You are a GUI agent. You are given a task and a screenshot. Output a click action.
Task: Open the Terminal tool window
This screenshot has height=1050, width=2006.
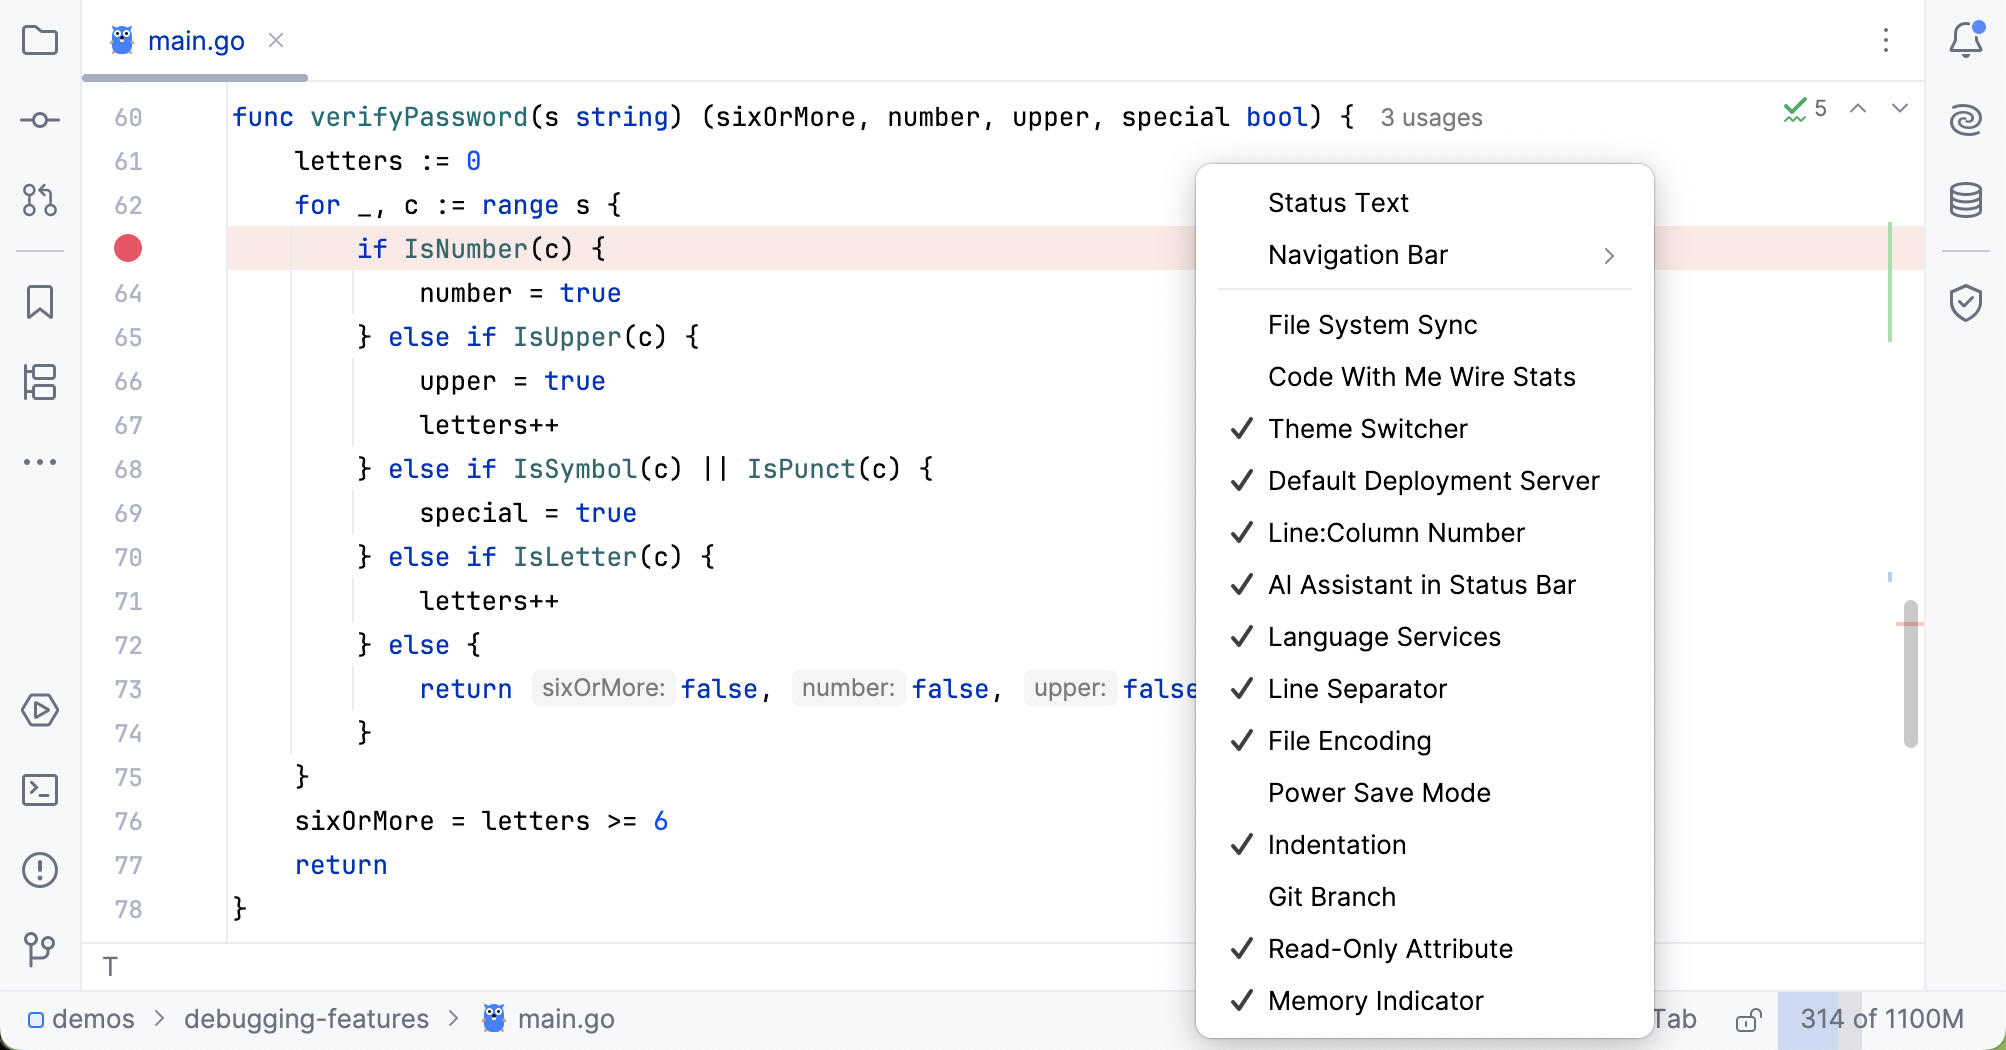(40, 790)
